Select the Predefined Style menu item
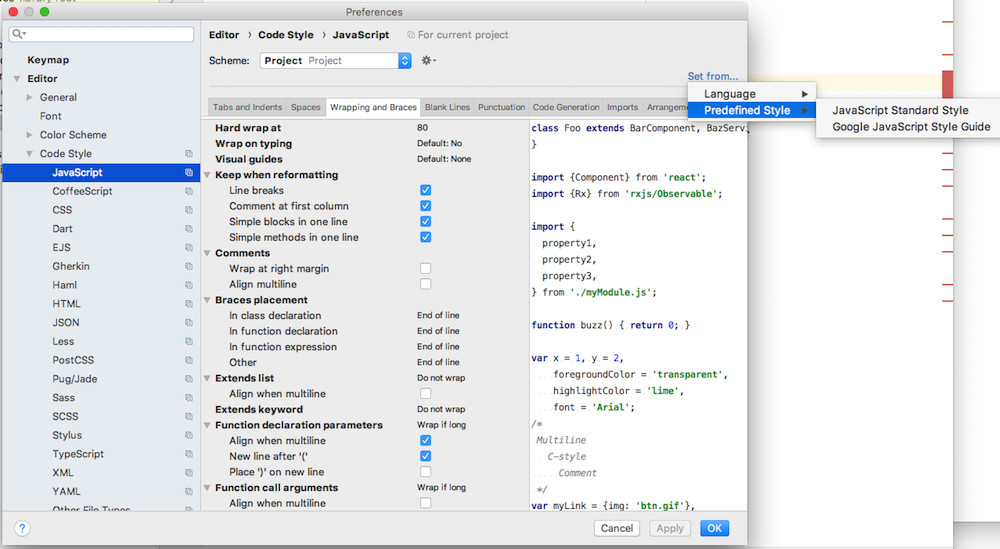 (x=751, y=110)
